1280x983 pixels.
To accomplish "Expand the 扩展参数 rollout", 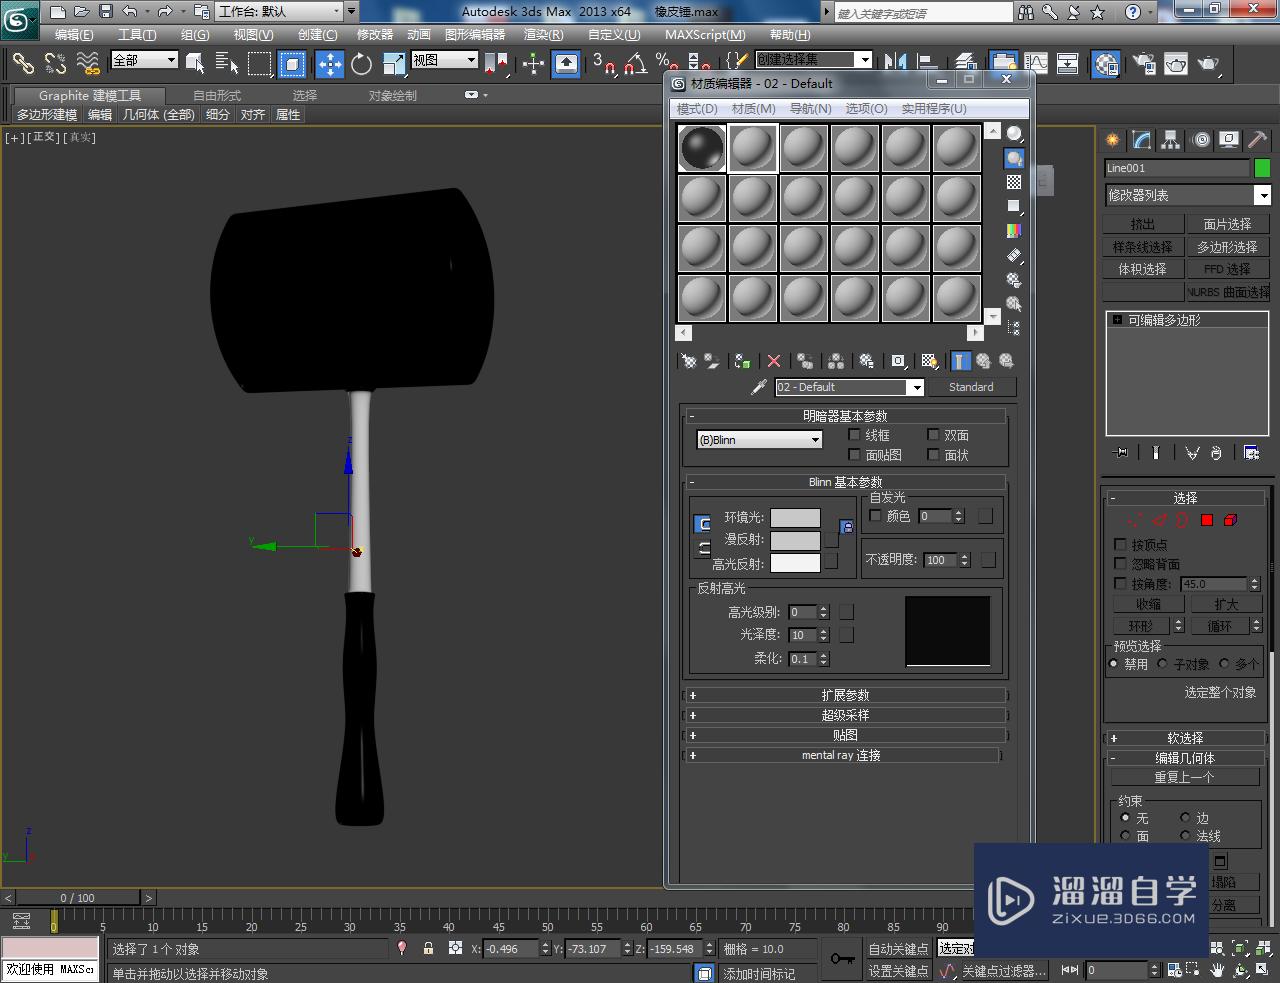I will click(x=845, y=695).
